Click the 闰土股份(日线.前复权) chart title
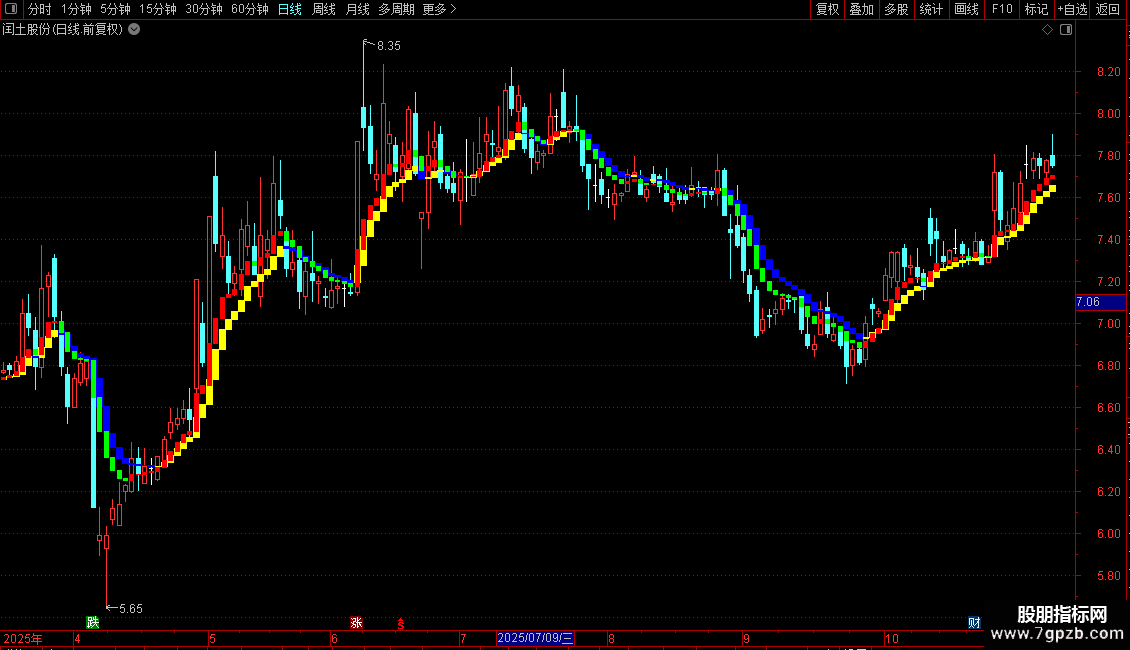The image size is (1130, 650). click(63, 30)
